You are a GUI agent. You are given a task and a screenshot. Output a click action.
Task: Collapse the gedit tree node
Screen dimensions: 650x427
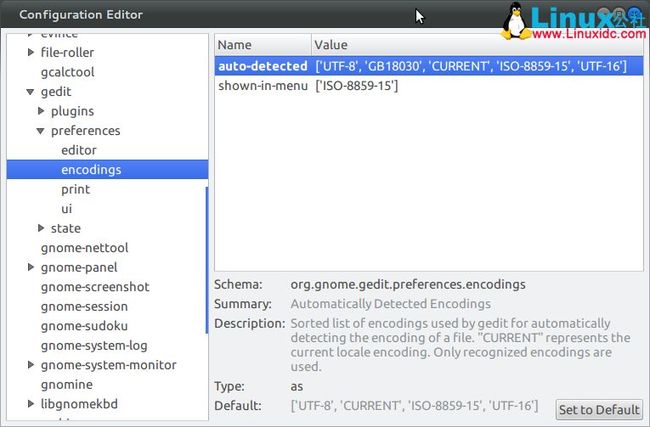30,92
